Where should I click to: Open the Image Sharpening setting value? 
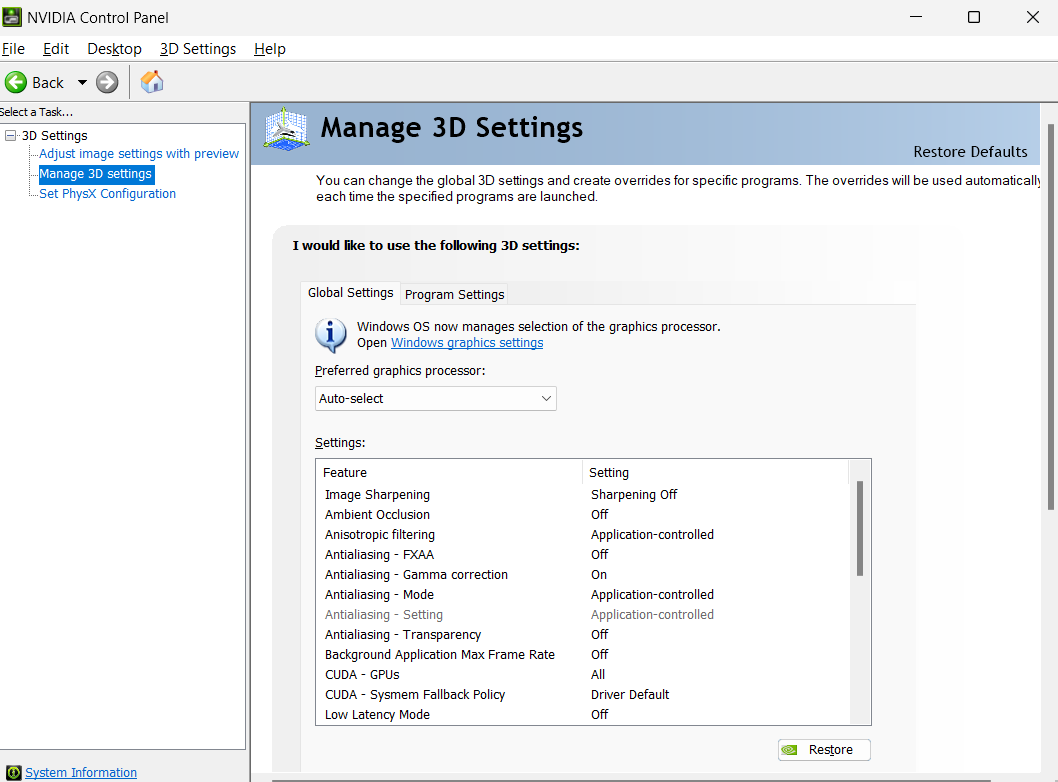pos(634,494)
